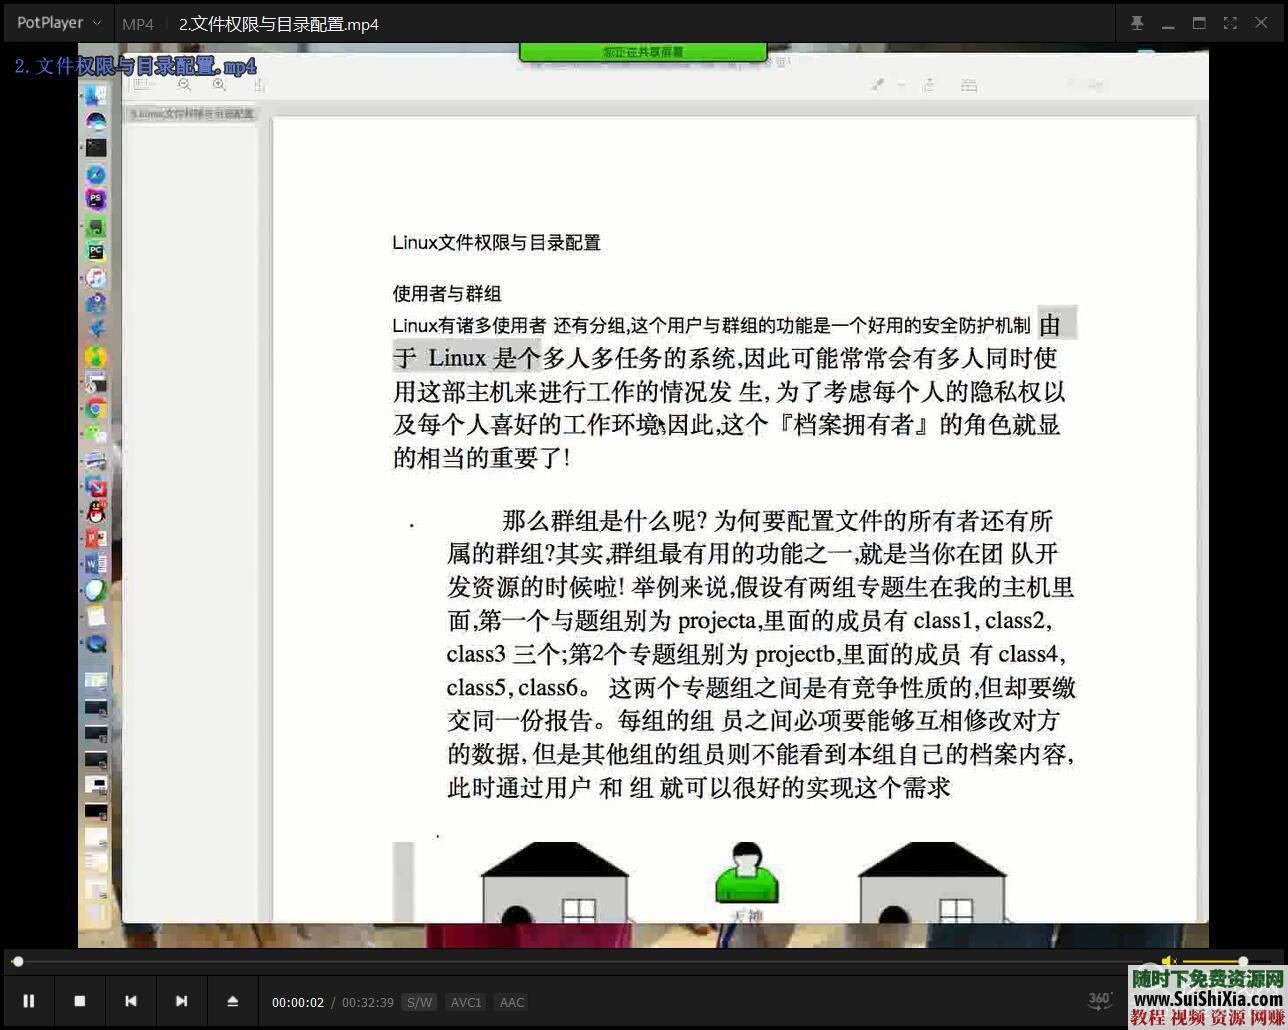
Task: Click the eject/open-file icon in playback bar
Action: pyautogui.click(x=233, y=1001)
